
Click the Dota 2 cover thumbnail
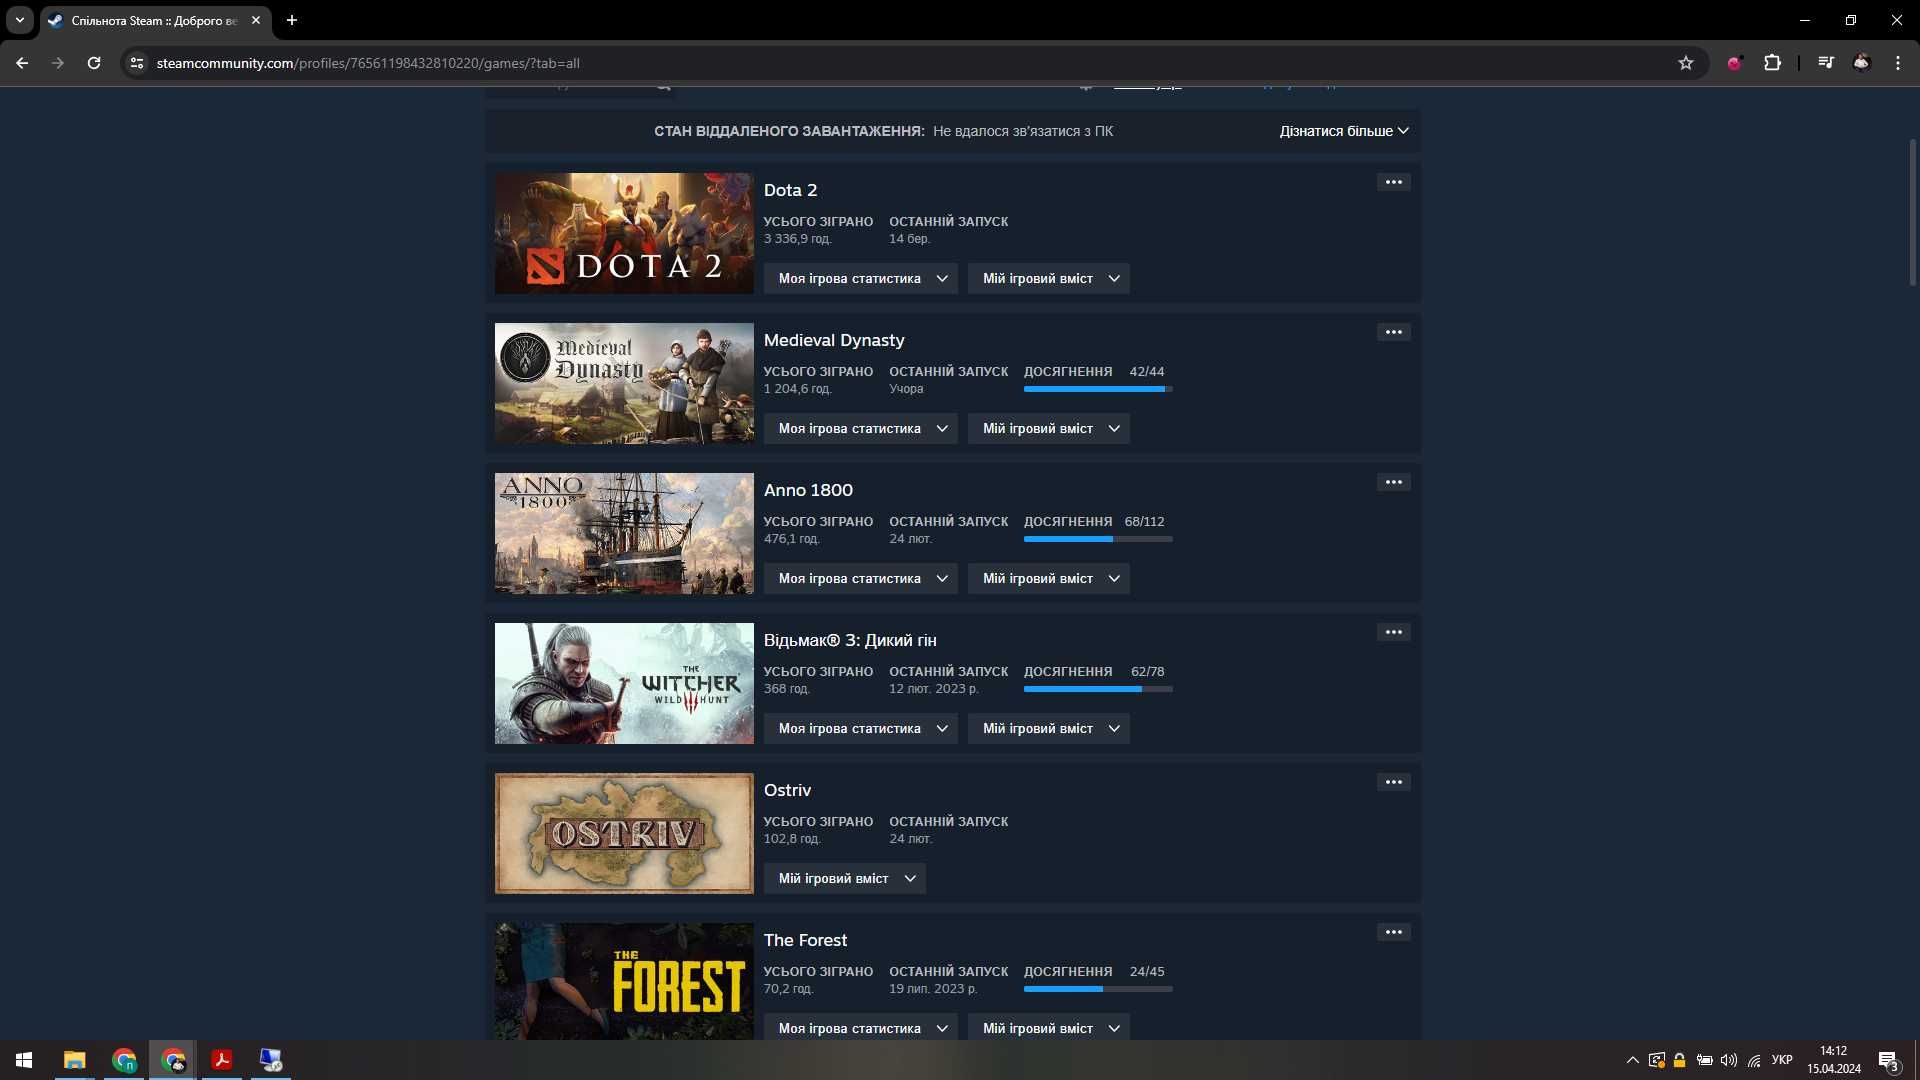(624, 233)
